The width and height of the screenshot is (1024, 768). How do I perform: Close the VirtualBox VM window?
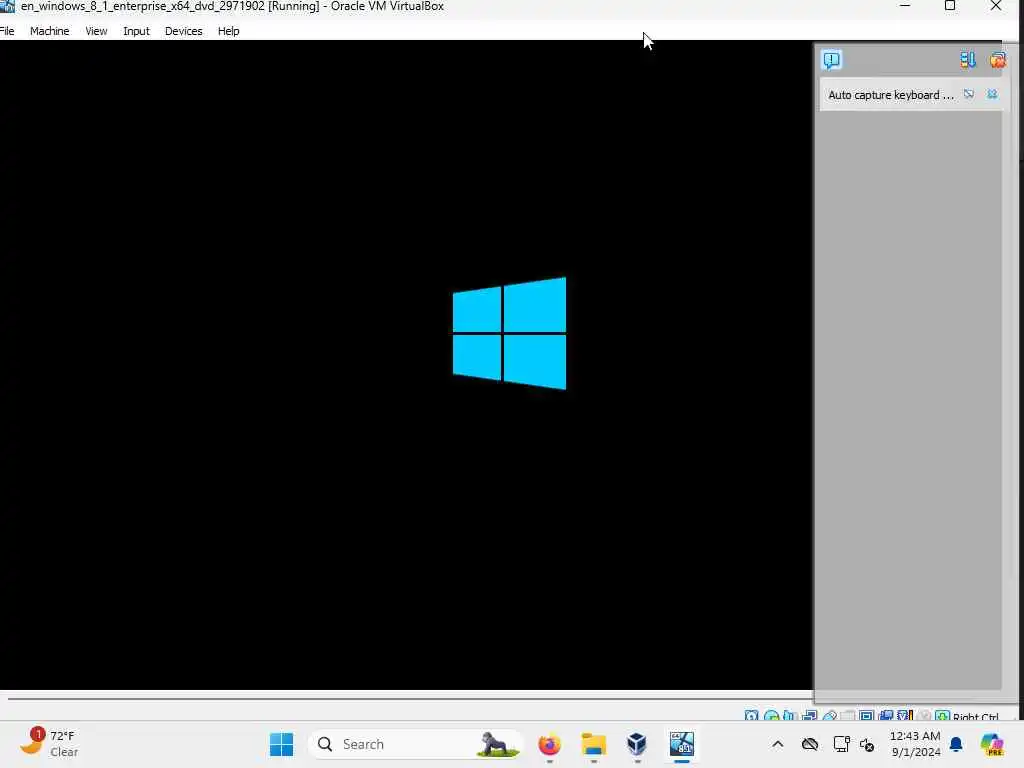996,6
